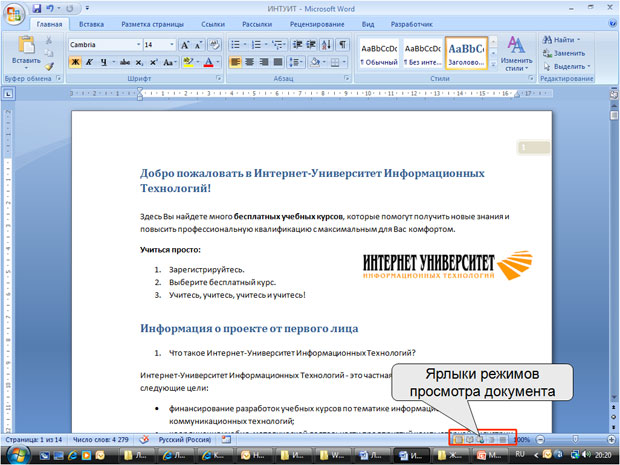620x465 pixels.
Task: Open the Change Case (Аа) dropdown
Action: coord(169,62)
